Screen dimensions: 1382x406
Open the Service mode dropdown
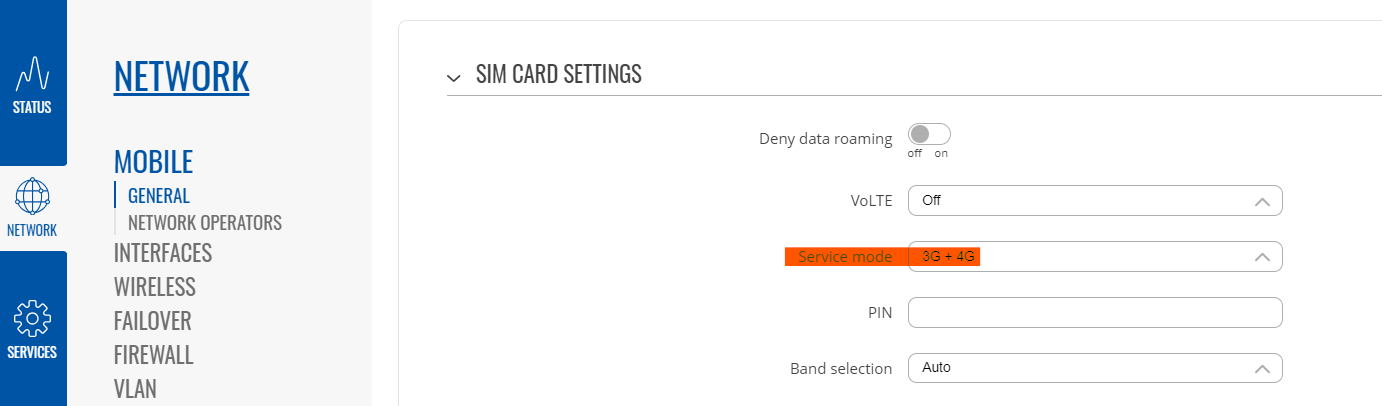click(x=1095, y=256)
